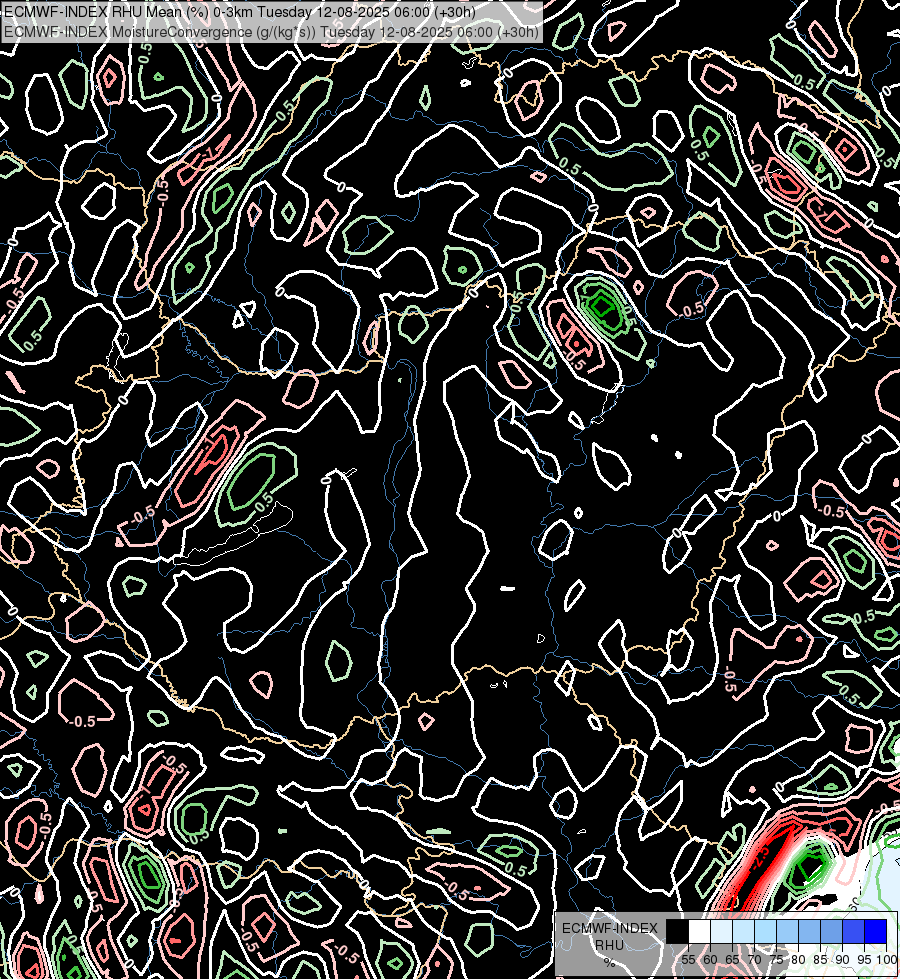Click the legend tick value 80
The height and width of the screenshot is (979, 900).
tap(798, 960)
